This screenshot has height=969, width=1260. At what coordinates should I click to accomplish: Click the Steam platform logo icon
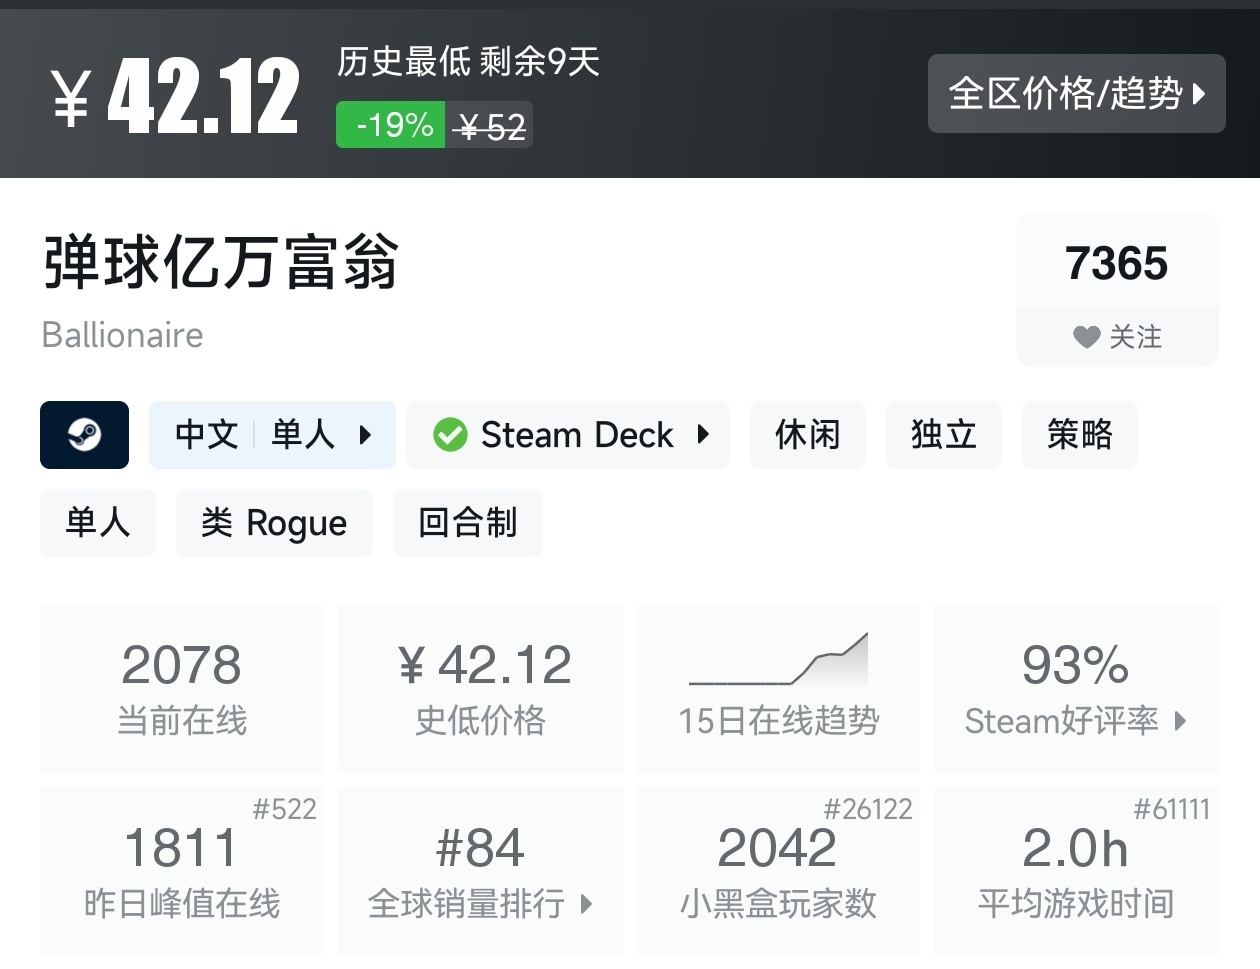[84, 435]
